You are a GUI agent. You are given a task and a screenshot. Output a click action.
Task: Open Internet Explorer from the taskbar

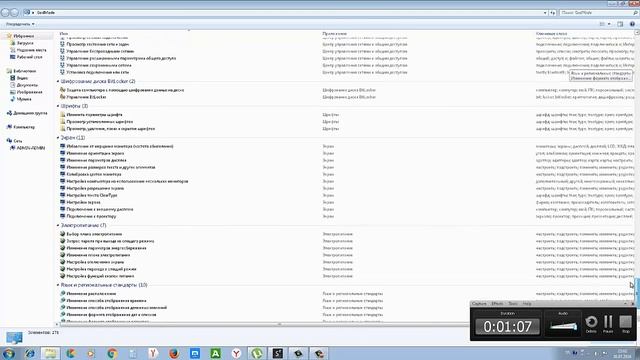click(x=30, y=353)
